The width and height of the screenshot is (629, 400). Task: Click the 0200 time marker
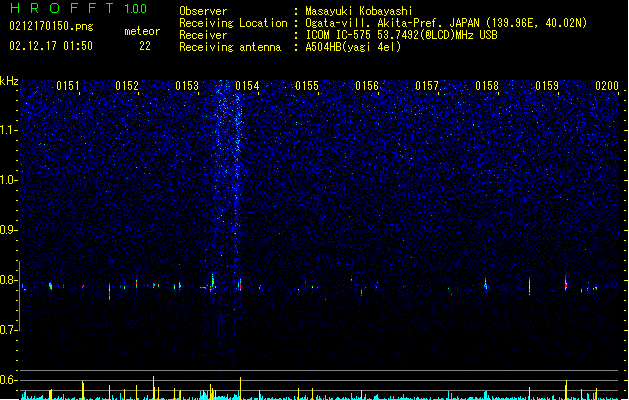coord(607,86)
